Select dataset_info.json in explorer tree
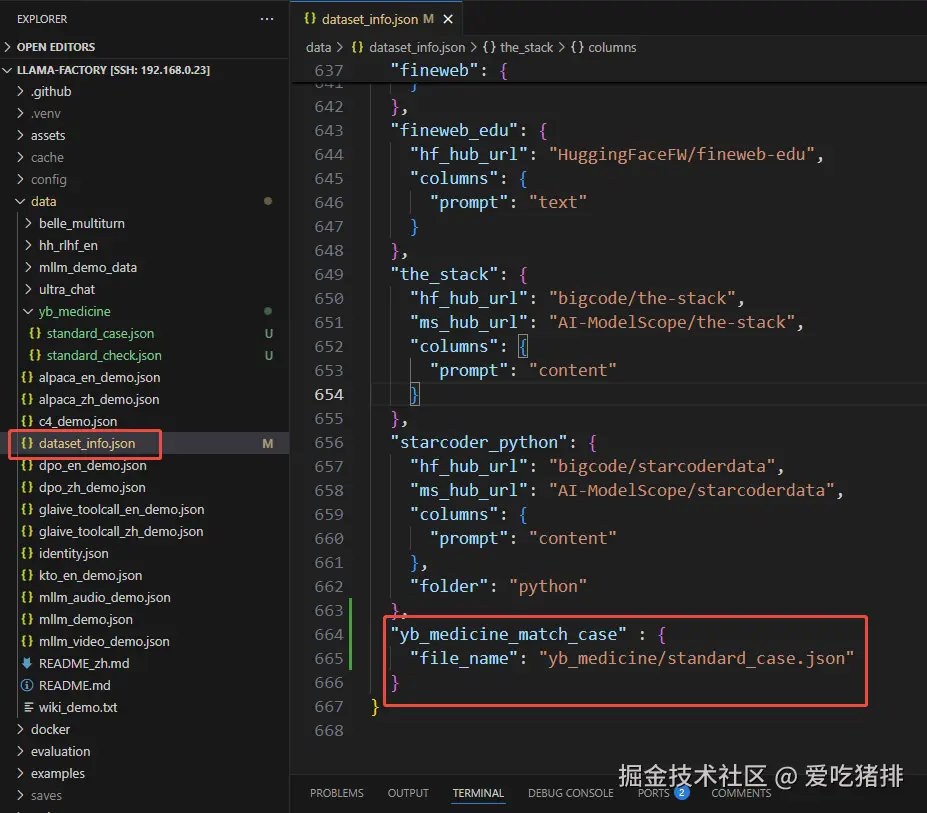Screen dimensions: 927x813 (x=86, y=443)
